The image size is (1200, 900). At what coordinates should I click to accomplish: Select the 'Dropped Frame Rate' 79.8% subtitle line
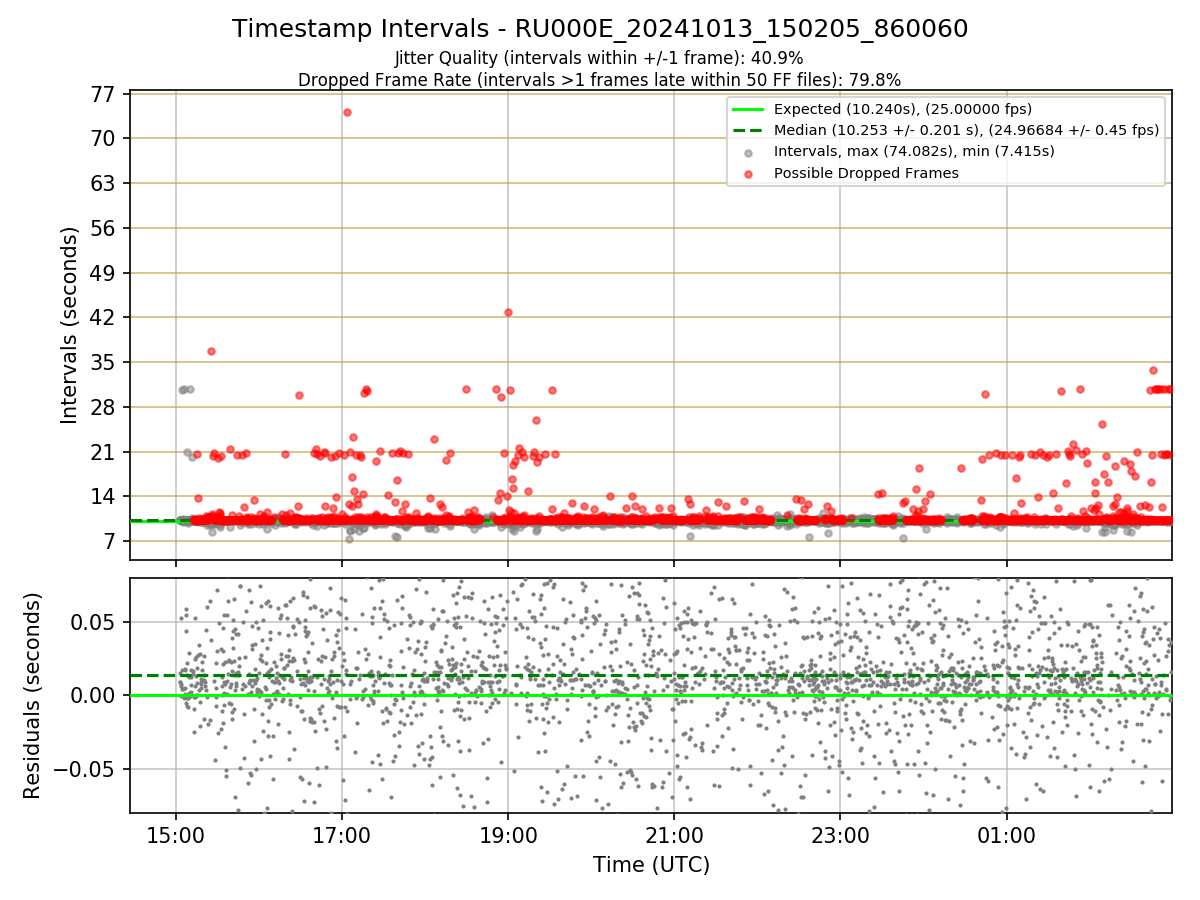600,80
